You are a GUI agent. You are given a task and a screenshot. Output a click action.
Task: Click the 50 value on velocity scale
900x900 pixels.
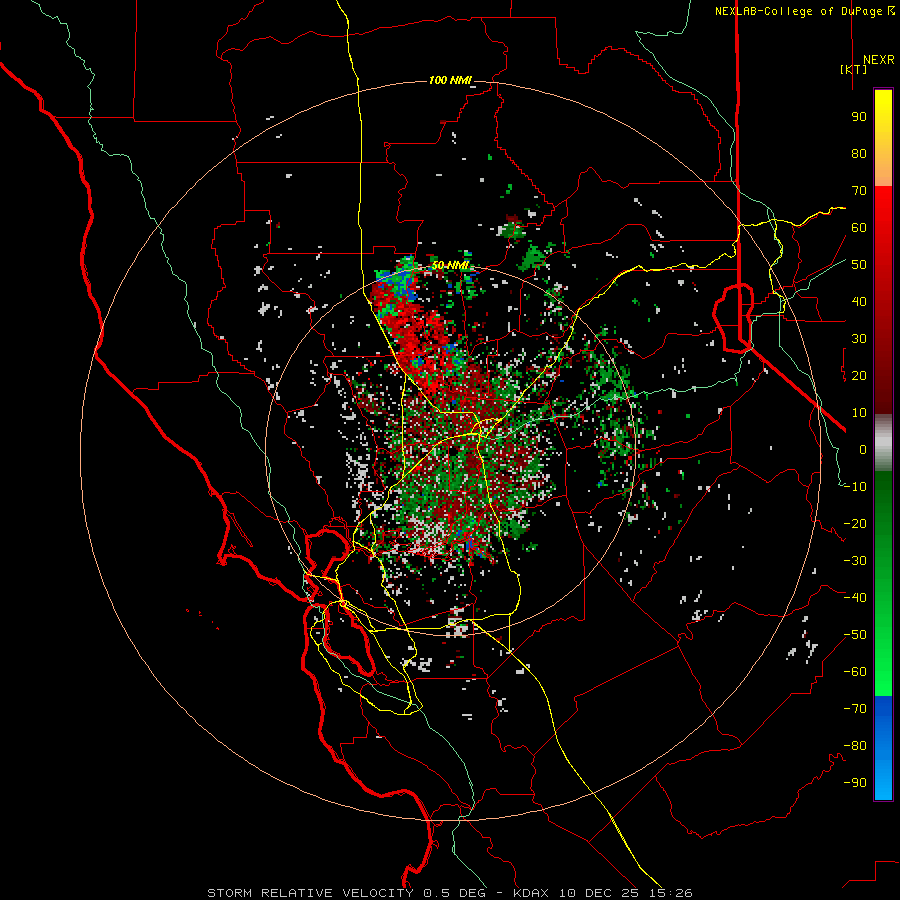[x=859, y=265]
